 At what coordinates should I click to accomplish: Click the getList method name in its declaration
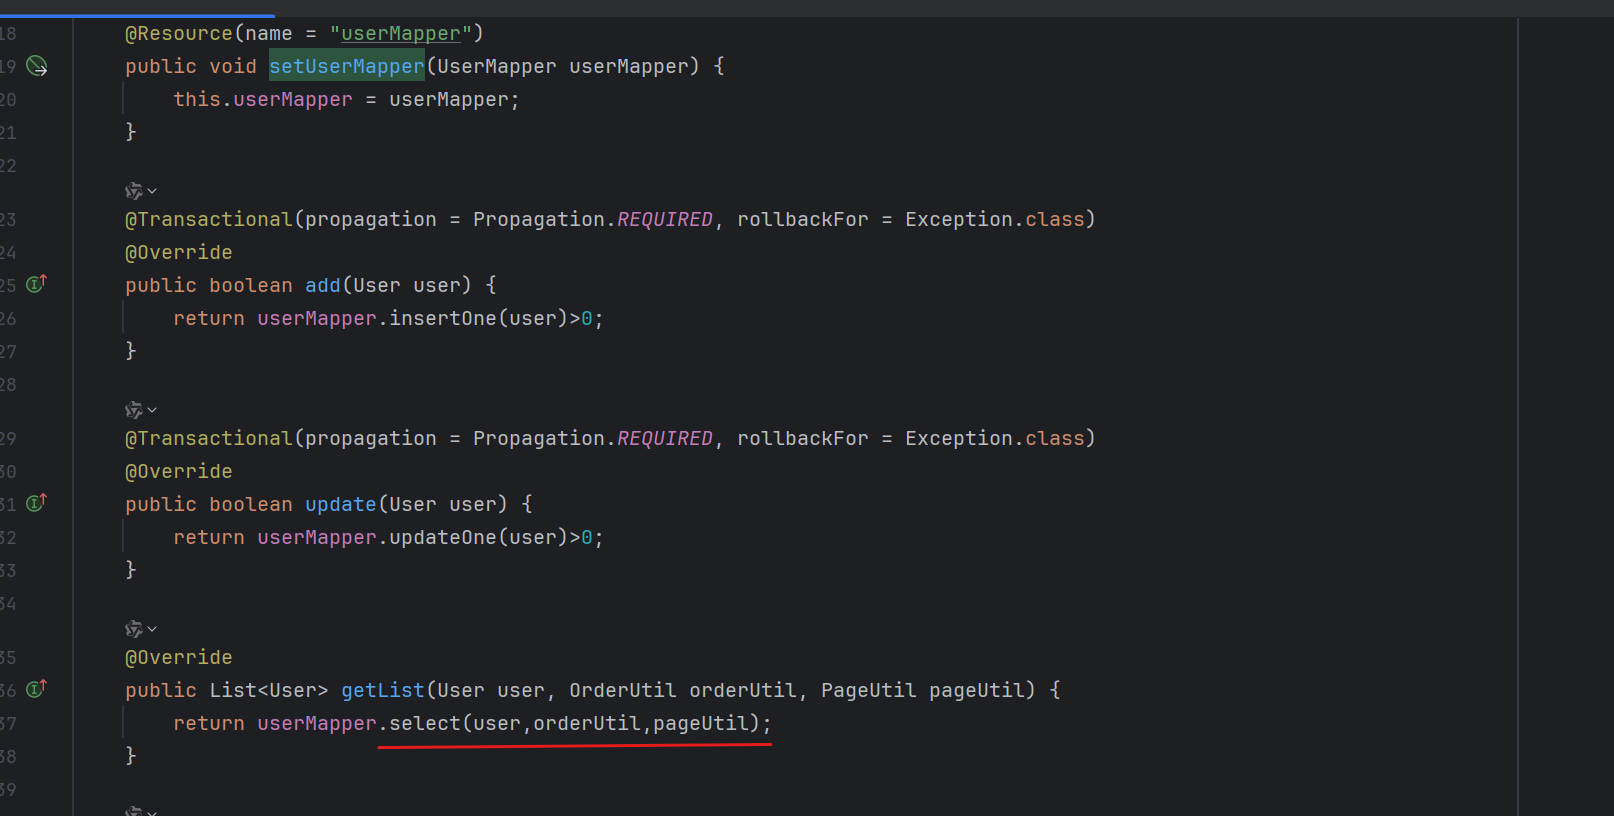[383, 690]
